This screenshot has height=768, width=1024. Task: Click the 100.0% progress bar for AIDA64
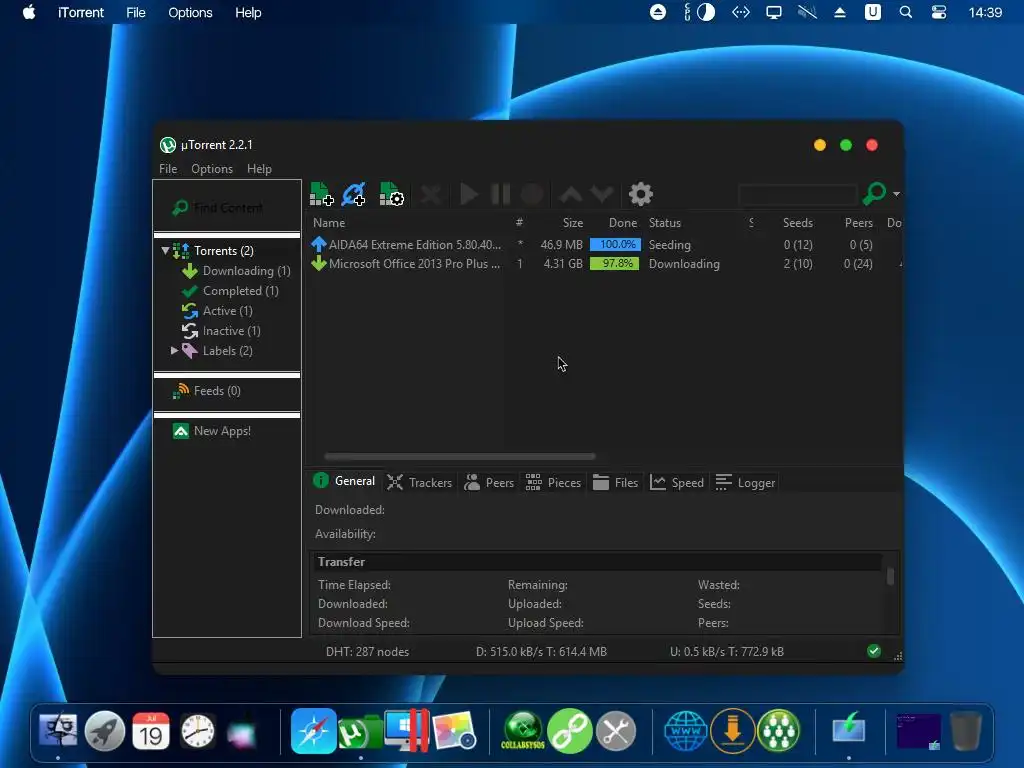[x=615, y=245]
